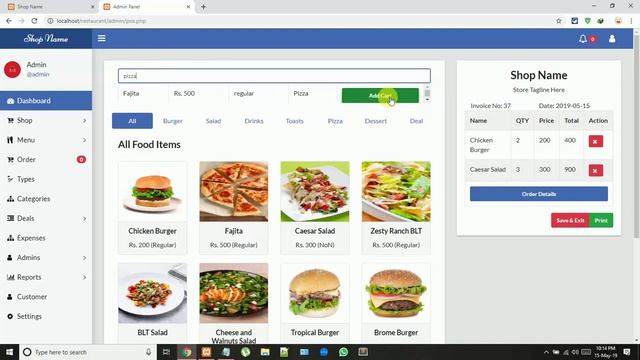Click the Menu cutlery icon in sidebar
This screenshot has width=640, height=360.
point(11,140)
